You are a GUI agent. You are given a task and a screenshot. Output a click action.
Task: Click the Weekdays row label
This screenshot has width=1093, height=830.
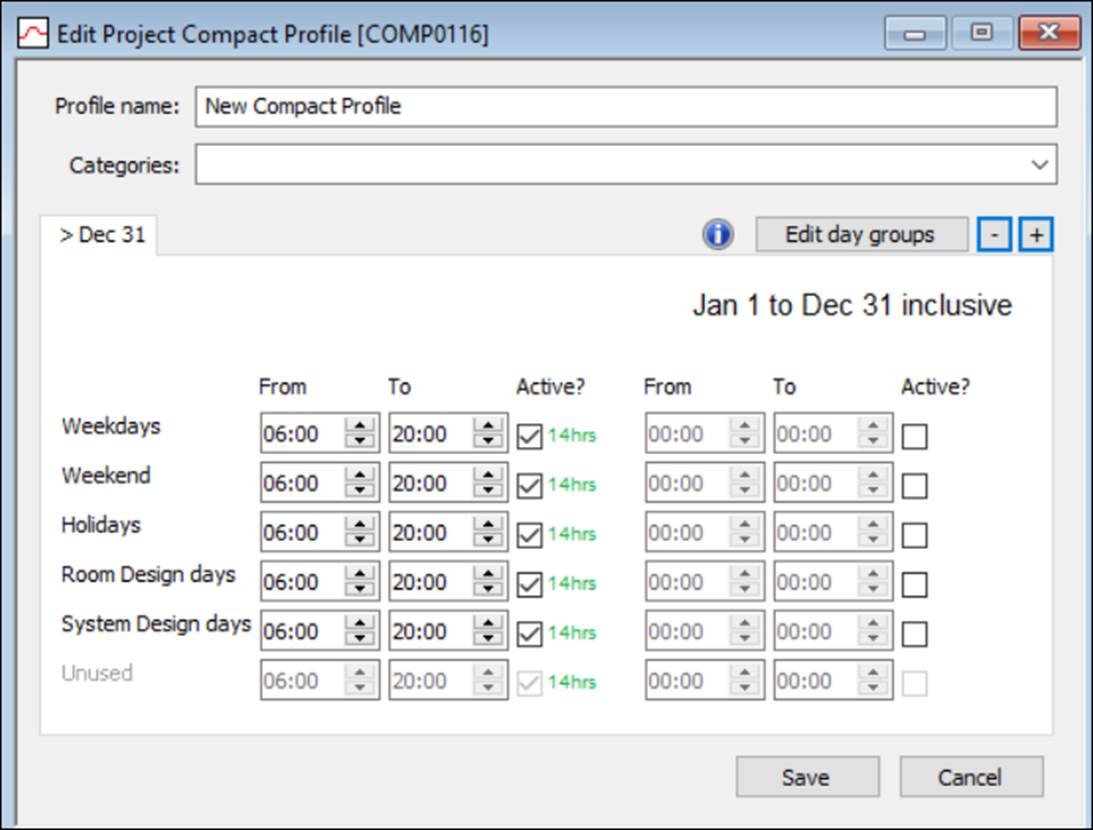tap(111, 426)
